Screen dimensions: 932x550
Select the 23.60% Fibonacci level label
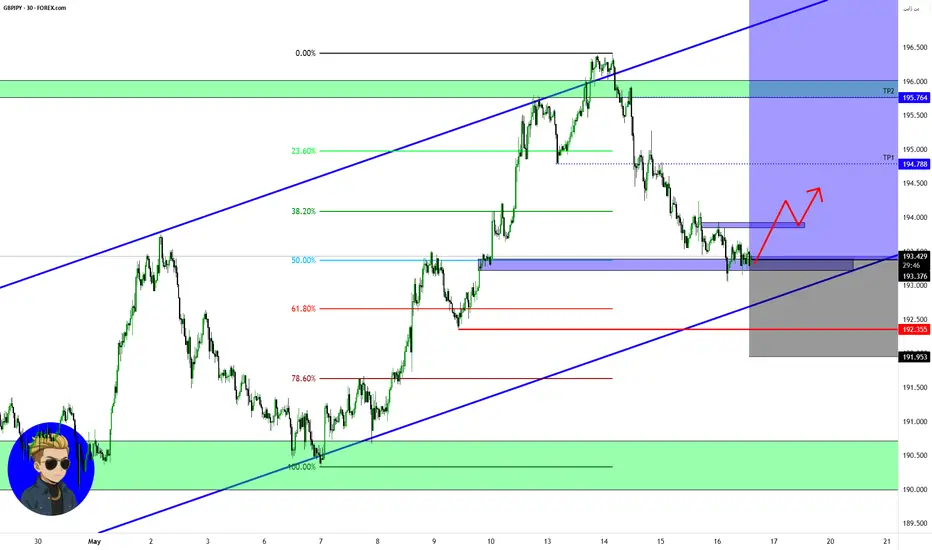coord(304,151)
